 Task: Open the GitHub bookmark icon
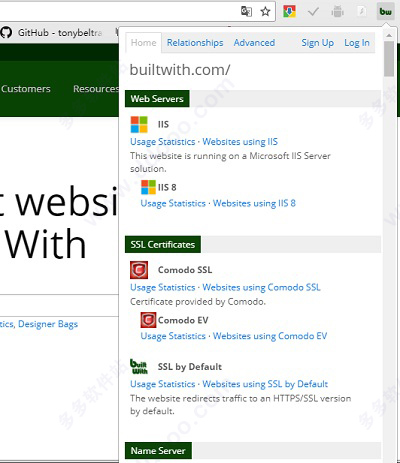point(6,32)
